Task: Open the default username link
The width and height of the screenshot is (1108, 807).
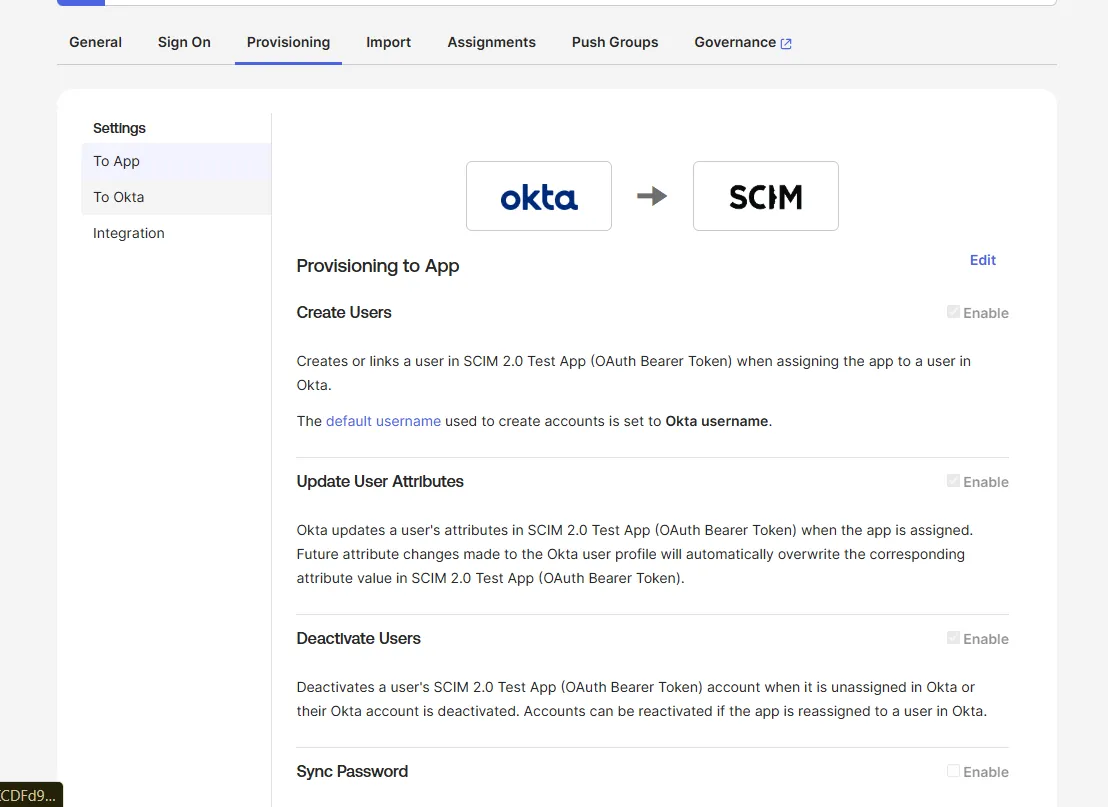Action: click(x=383, y=421)
